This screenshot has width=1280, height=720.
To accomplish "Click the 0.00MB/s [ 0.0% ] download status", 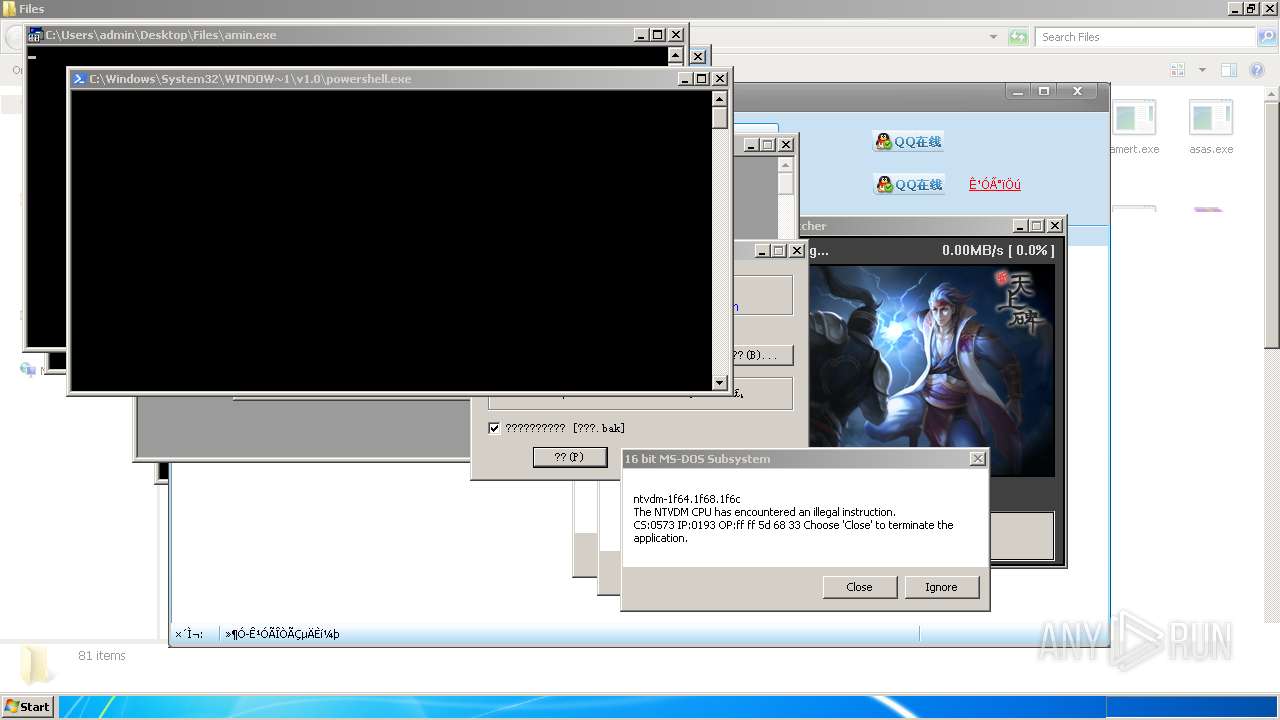I will pyautogui.click(x=997, y=250).
